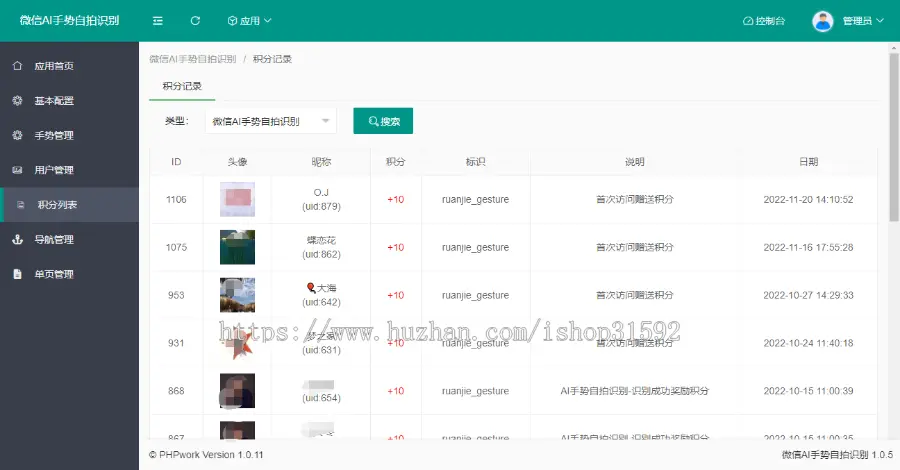The width and height of the screenshot is (900, 470).
Task: Click +10 points in row 1106
Action: coord(395,199)
